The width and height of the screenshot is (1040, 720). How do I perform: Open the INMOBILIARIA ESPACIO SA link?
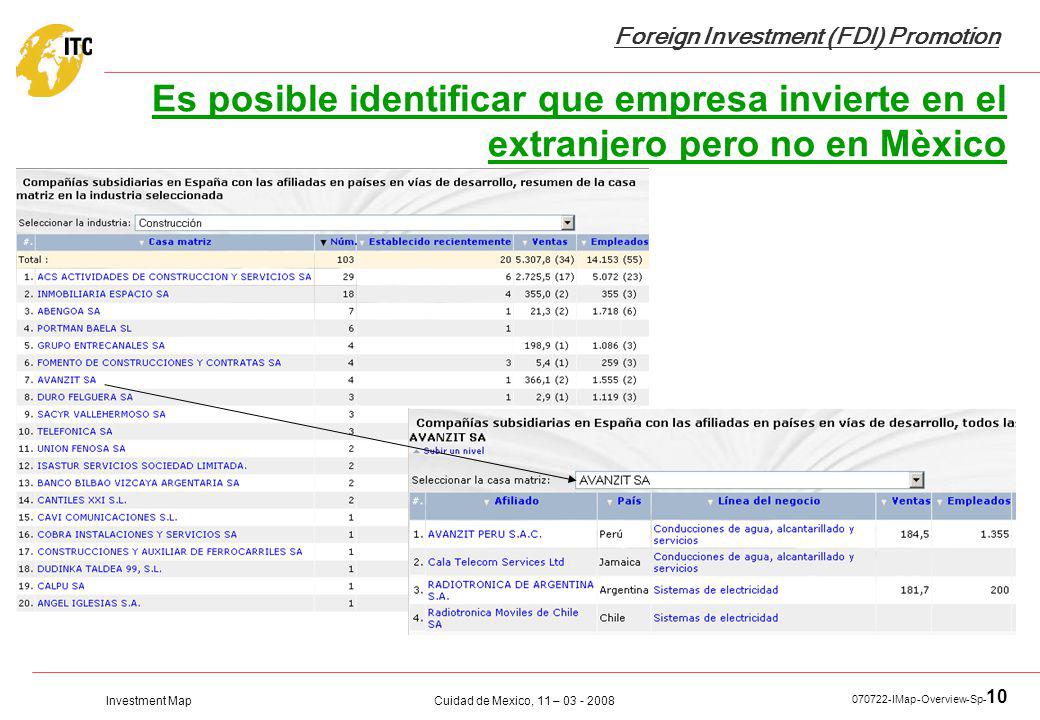103,294
